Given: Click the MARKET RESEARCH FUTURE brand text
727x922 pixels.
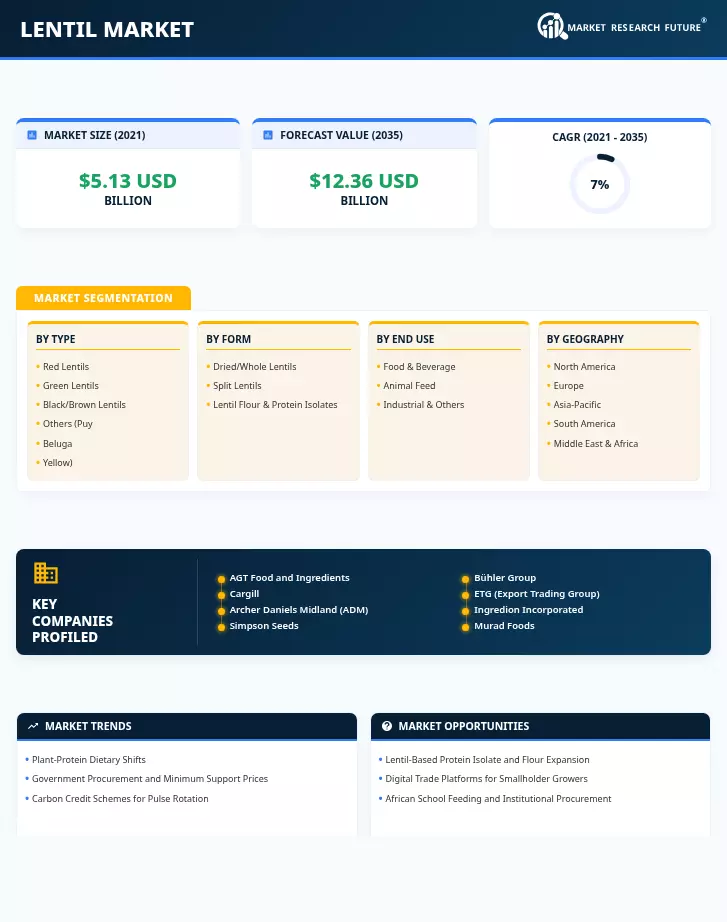Looking at the screenshot, I should pos(634,28).
